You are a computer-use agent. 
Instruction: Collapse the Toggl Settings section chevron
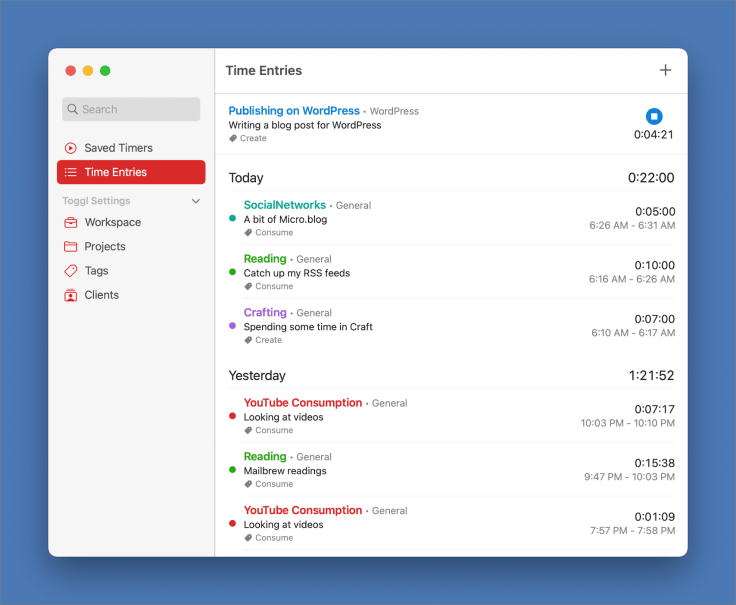point(196,201)
